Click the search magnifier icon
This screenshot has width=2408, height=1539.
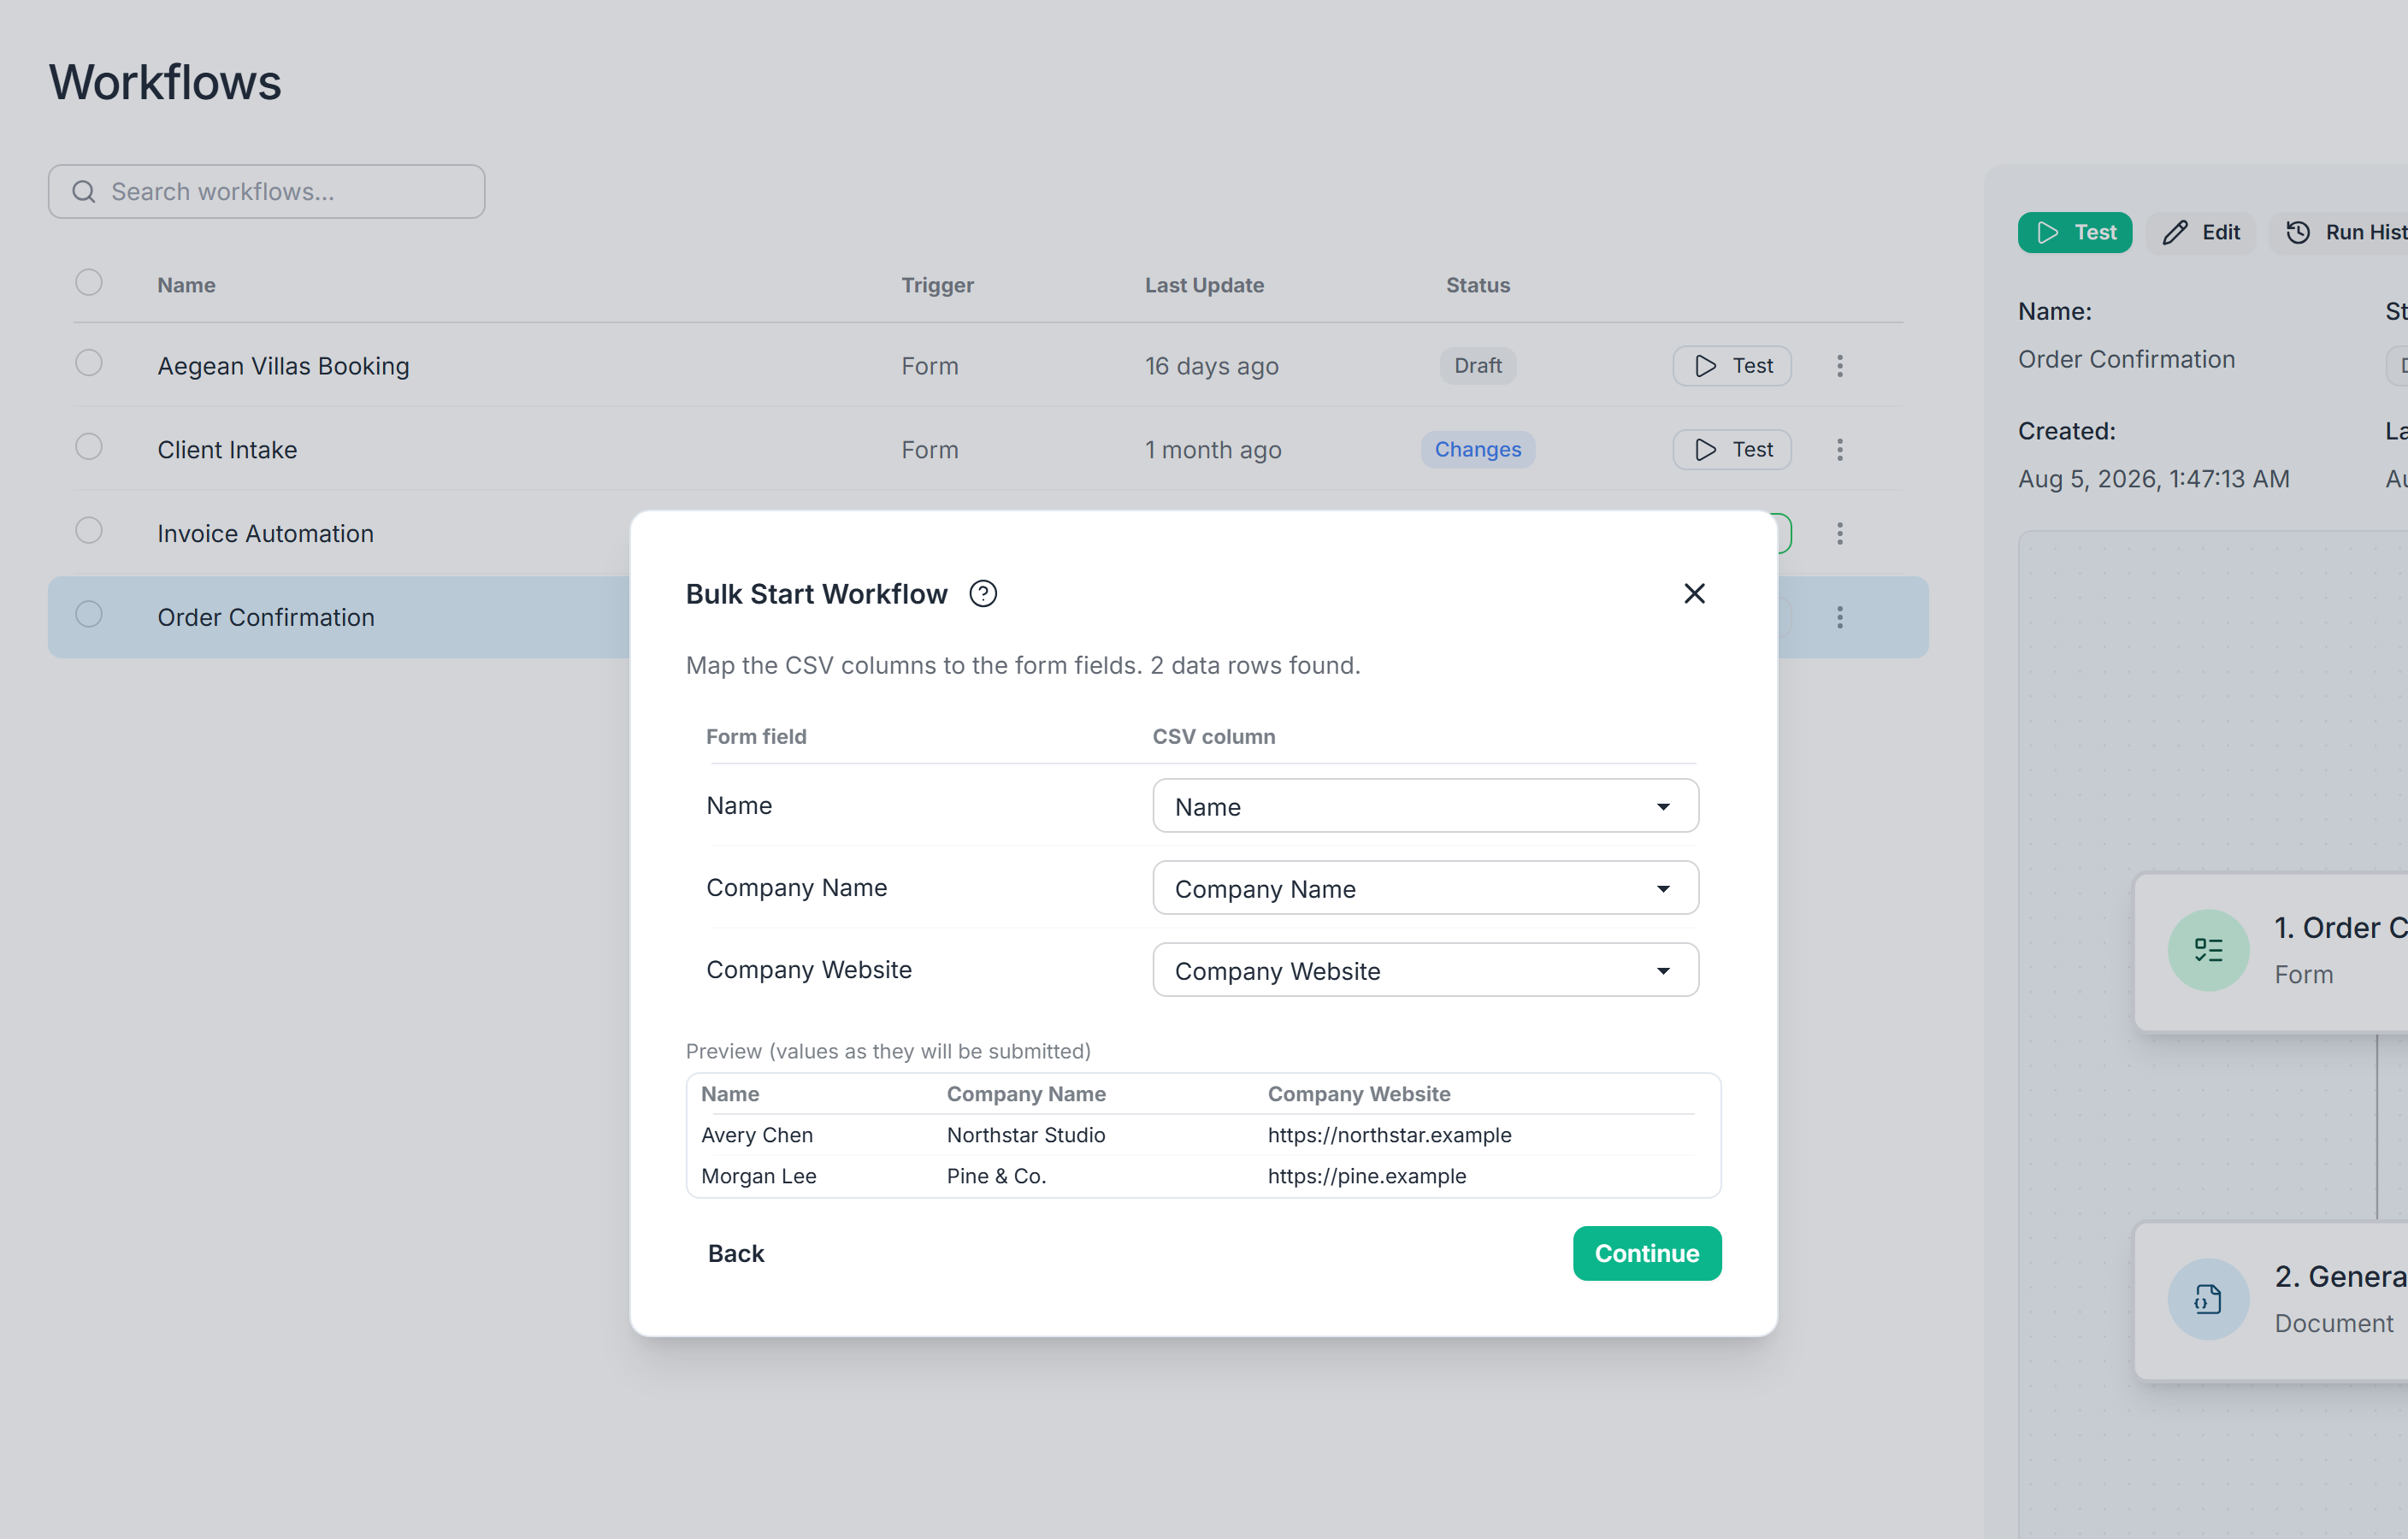[x=84, y=192]
